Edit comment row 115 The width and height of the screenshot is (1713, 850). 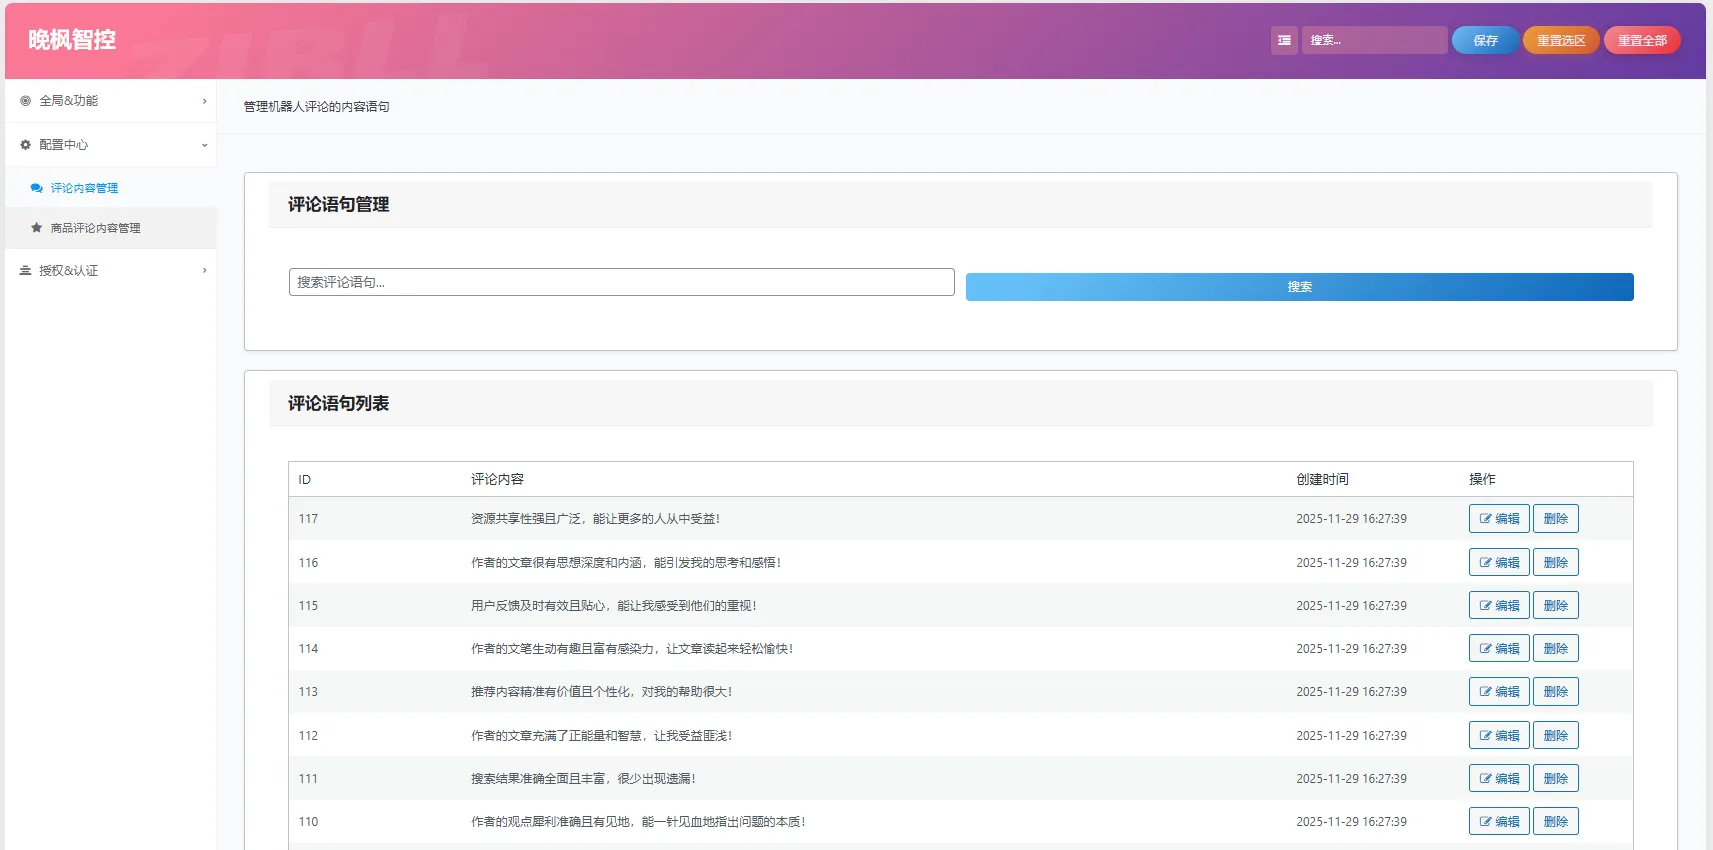[x=1499, y=606]
